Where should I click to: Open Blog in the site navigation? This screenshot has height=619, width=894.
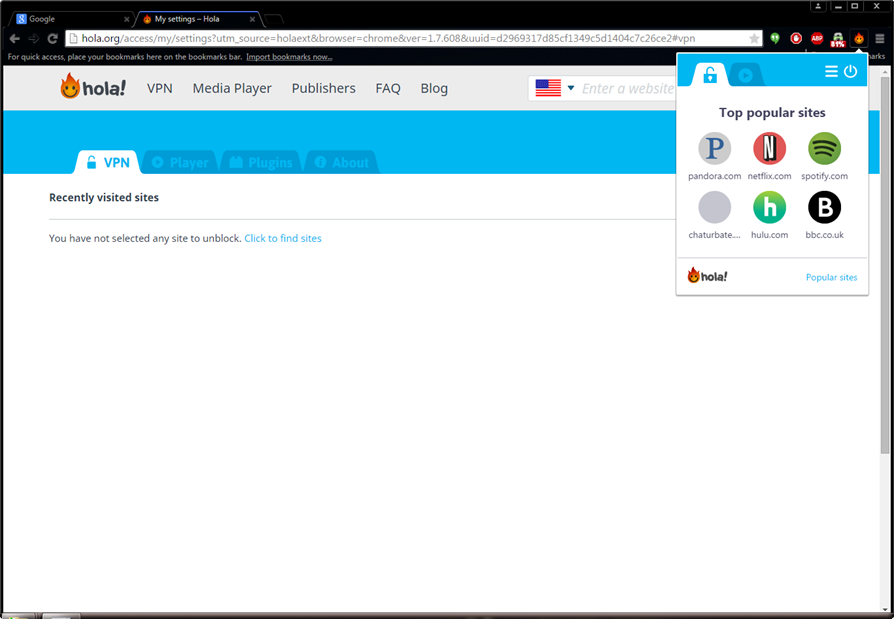[434, 88]
